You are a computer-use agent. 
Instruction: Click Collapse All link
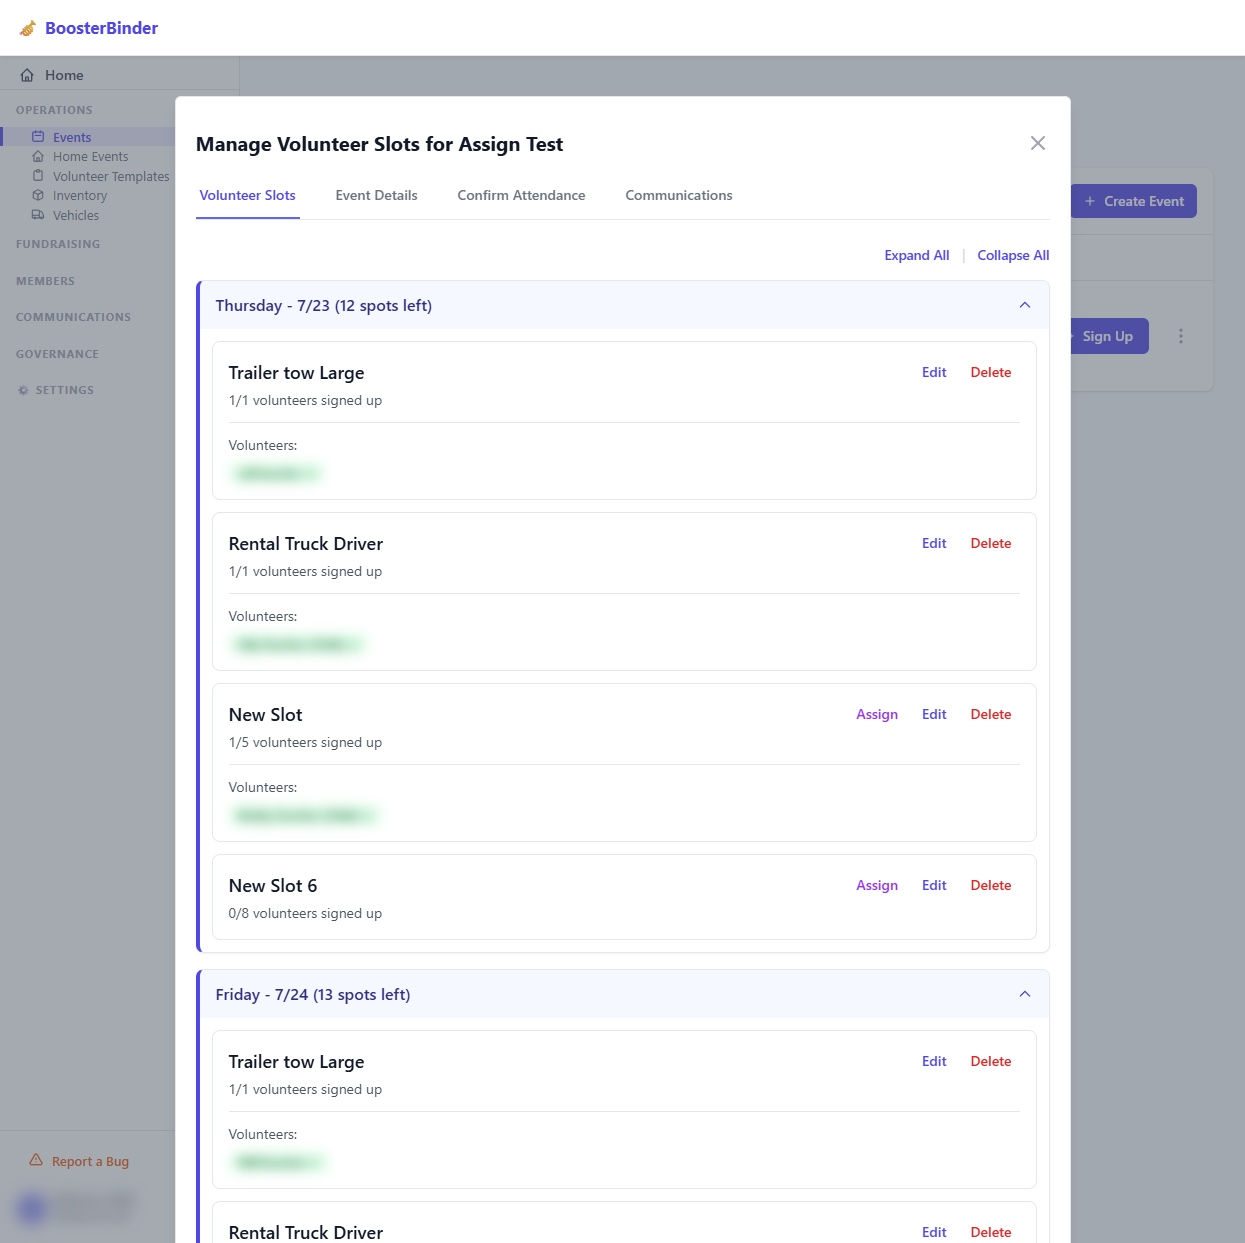click(1013, 255)
